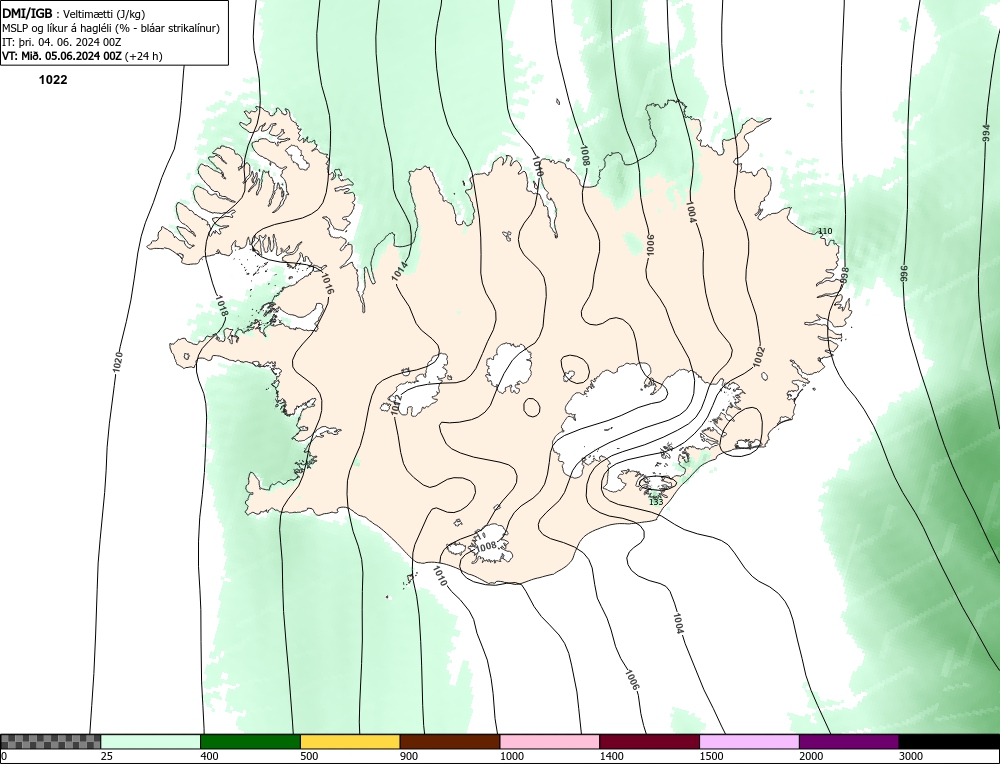Image resolution: width=1000 pixels, height=764 pixels.
Task: Click the purple 2000–3000 legend swatch
Action: coord(849,742)
